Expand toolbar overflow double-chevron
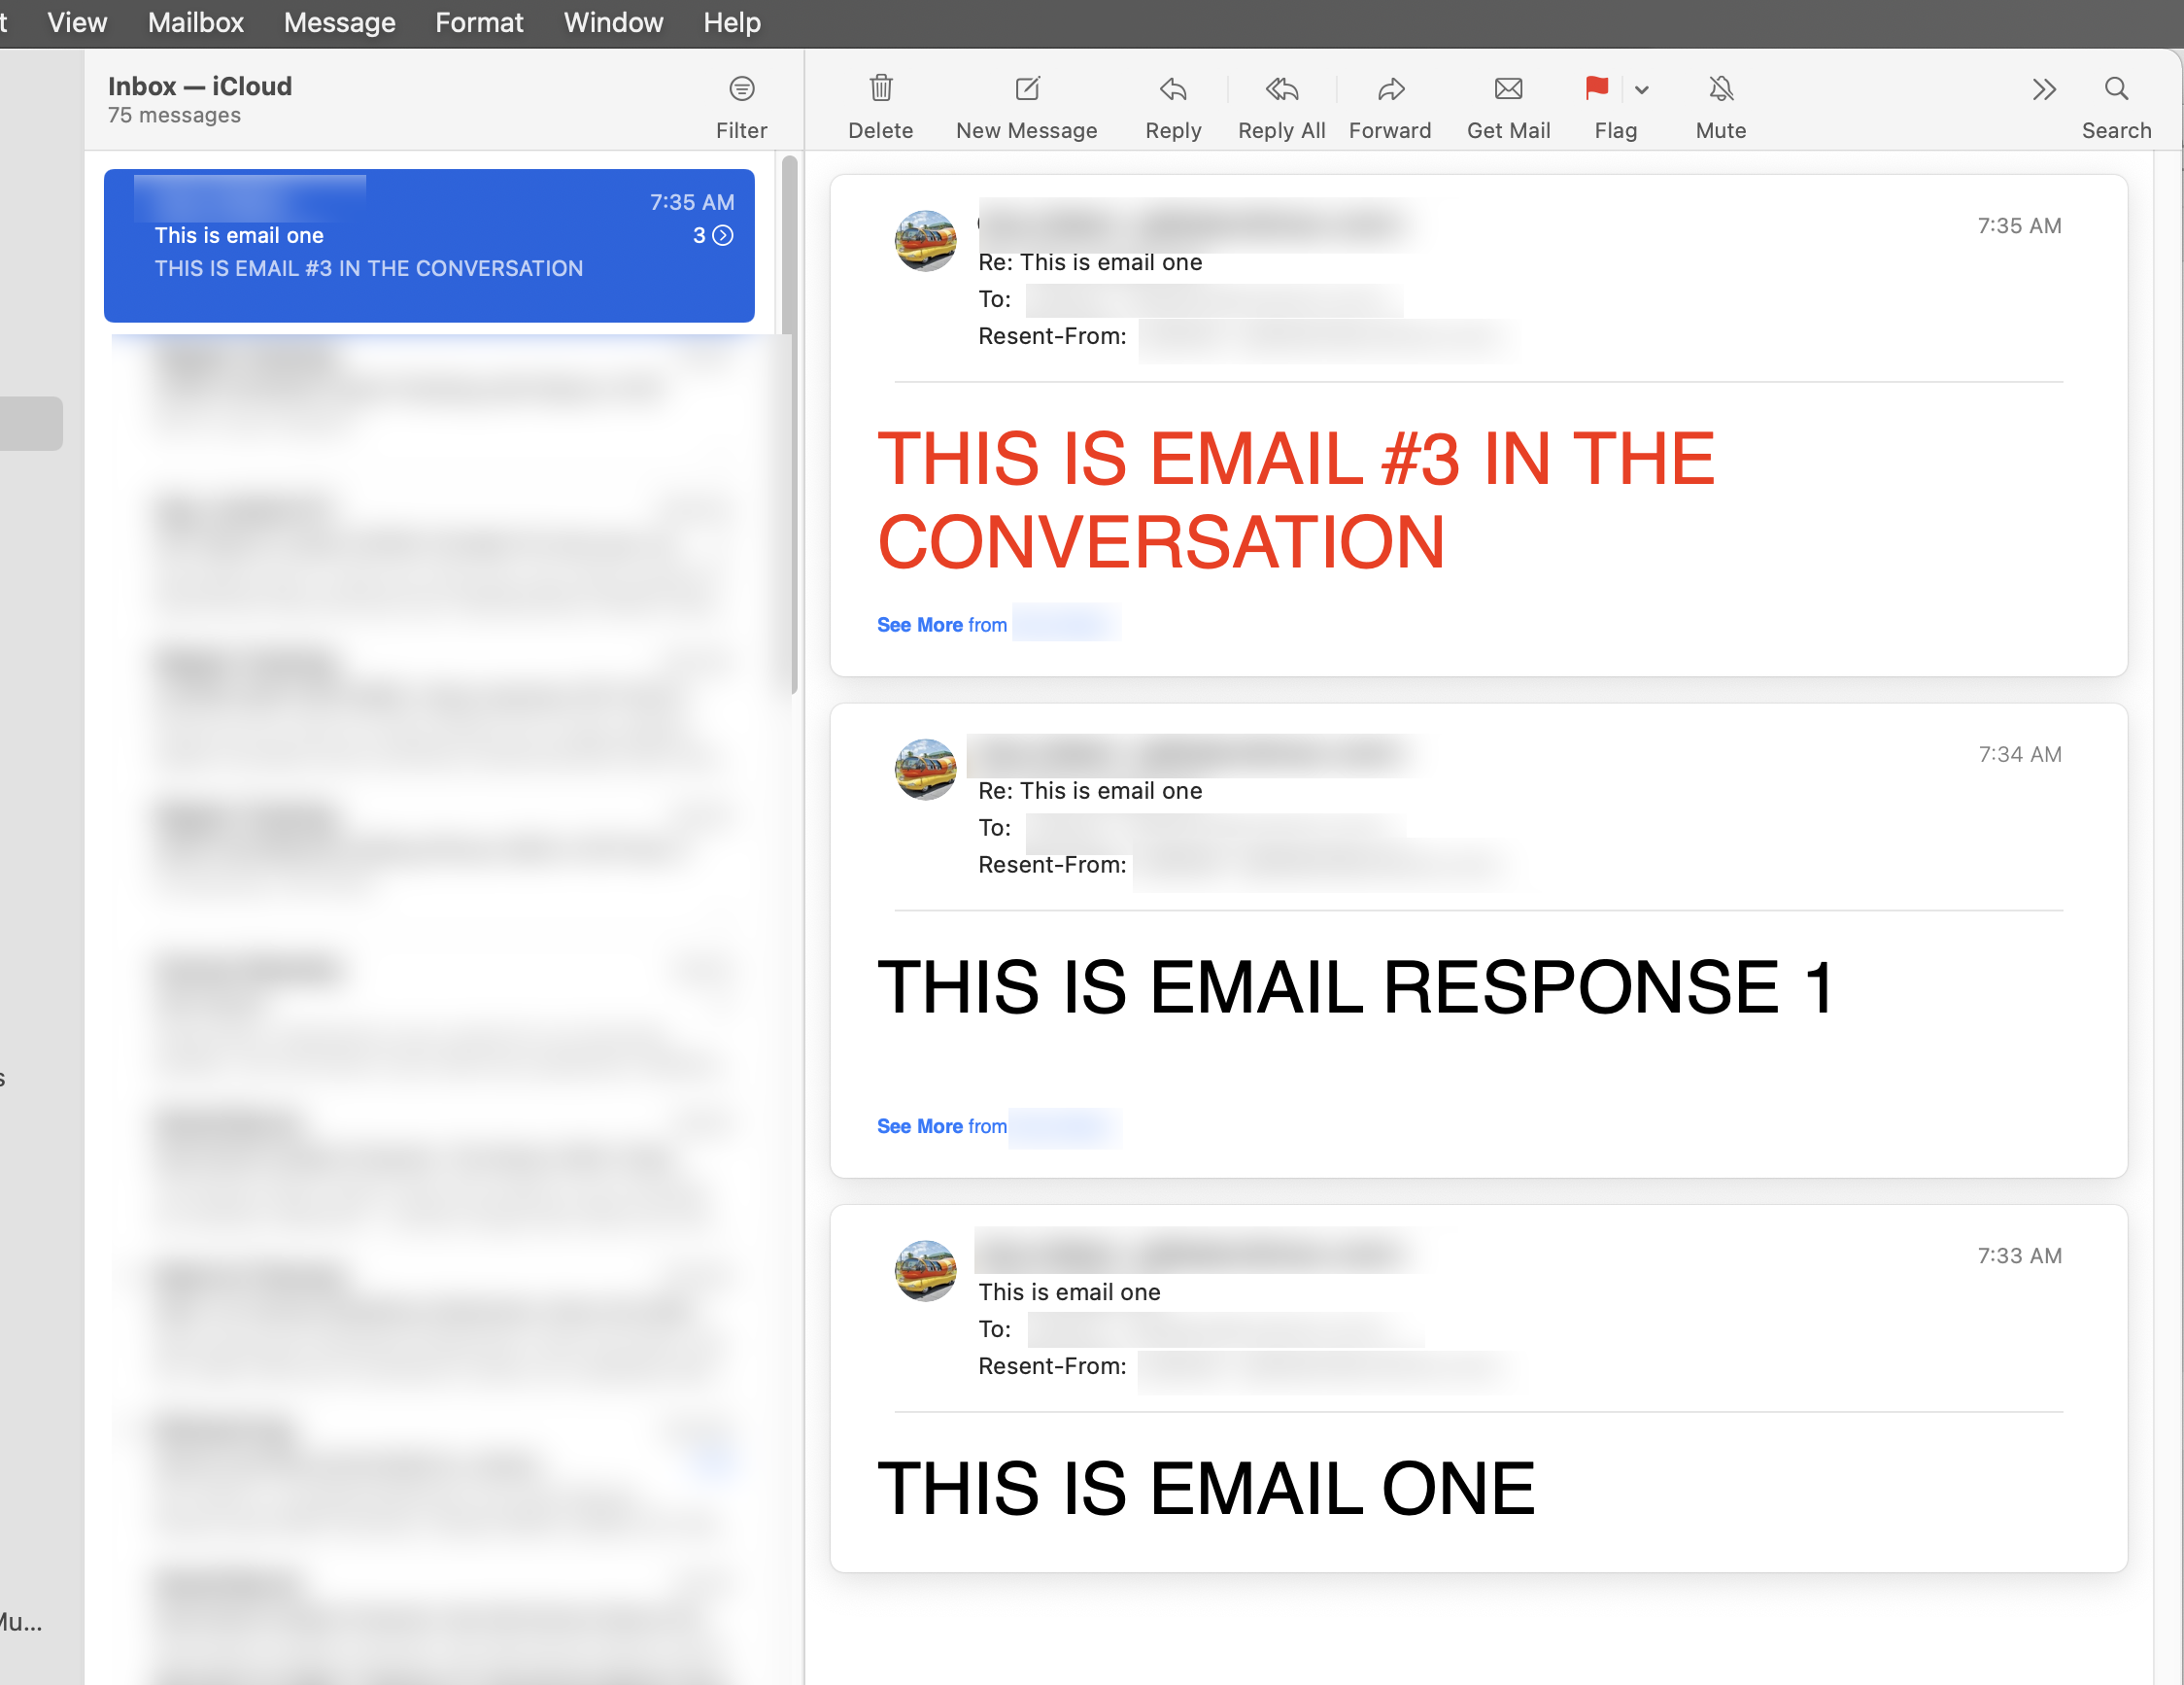2184x1685 pixels. (2043, 89)
